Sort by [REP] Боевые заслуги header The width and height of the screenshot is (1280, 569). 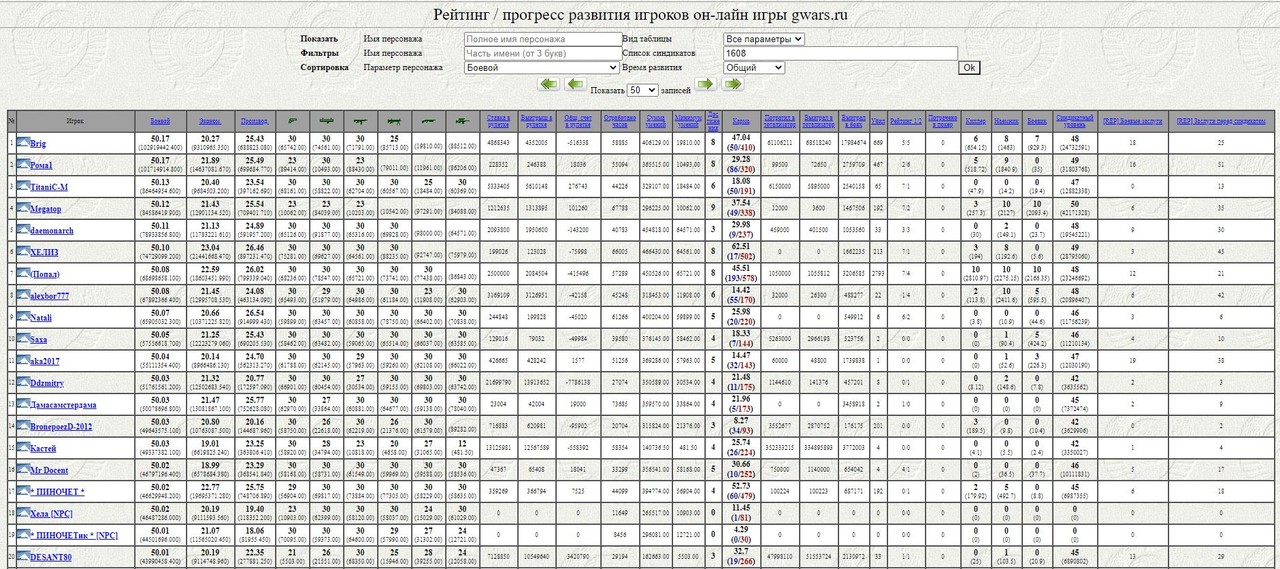pyautogui.click(x=1131, y=120)
